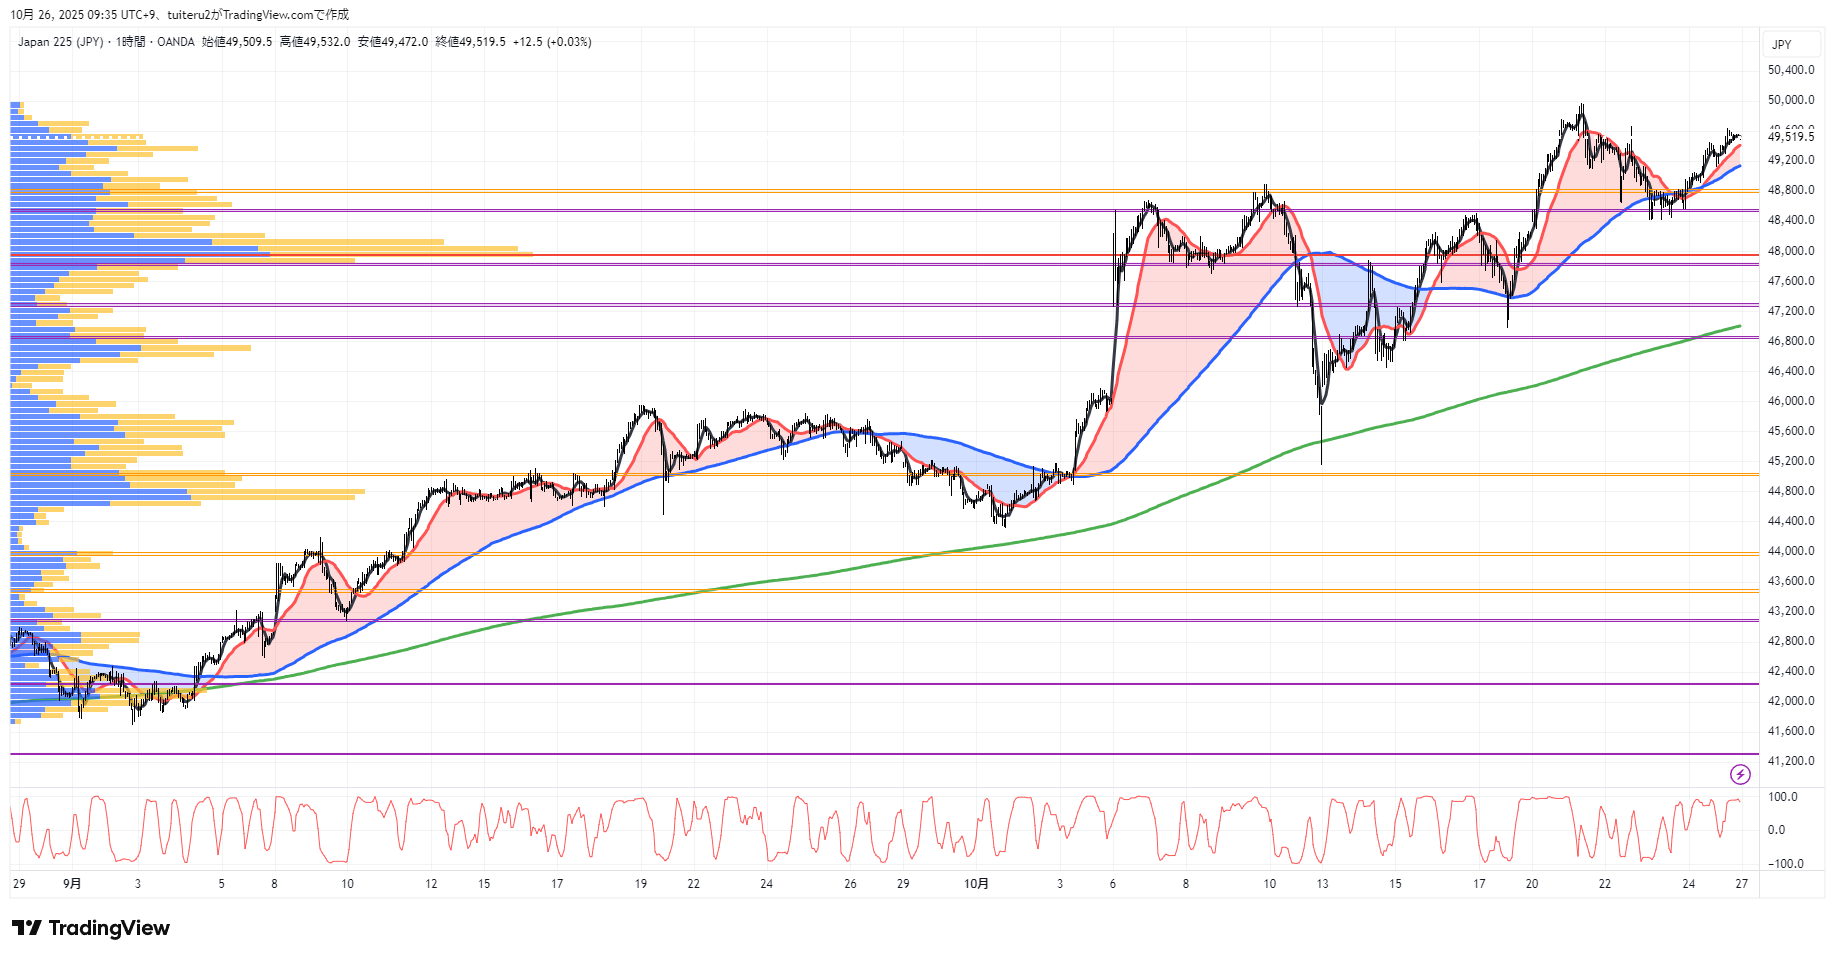Click the +12.5 (+0.03%) change value
Viewport: 1835px width, 958px height.
pos(552,42)
